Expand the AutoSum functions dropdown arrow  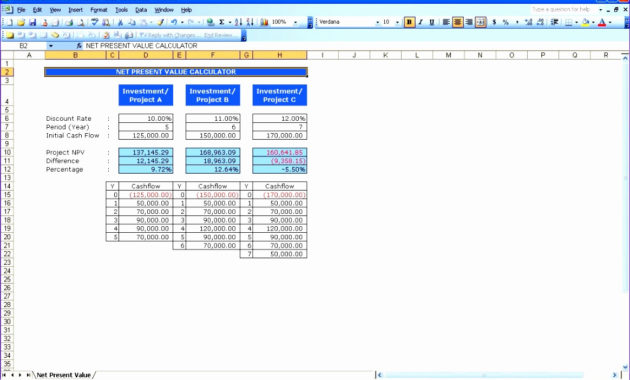pos(230,22)
